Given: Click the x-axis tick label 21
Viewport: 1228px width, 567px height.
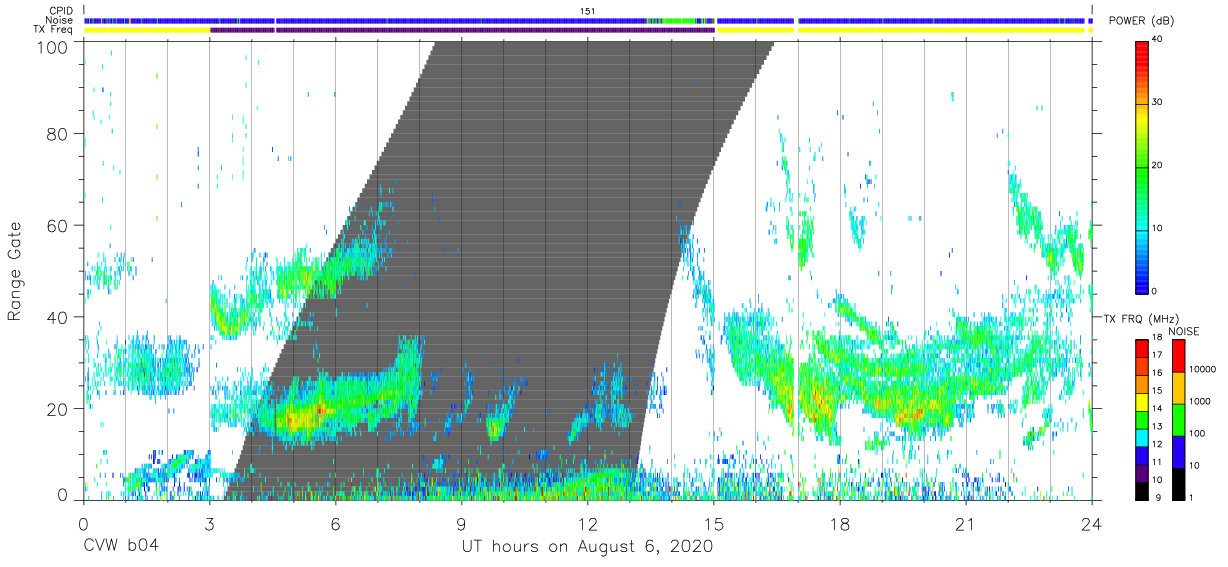Looking at the screenshot, I should 965,524.
